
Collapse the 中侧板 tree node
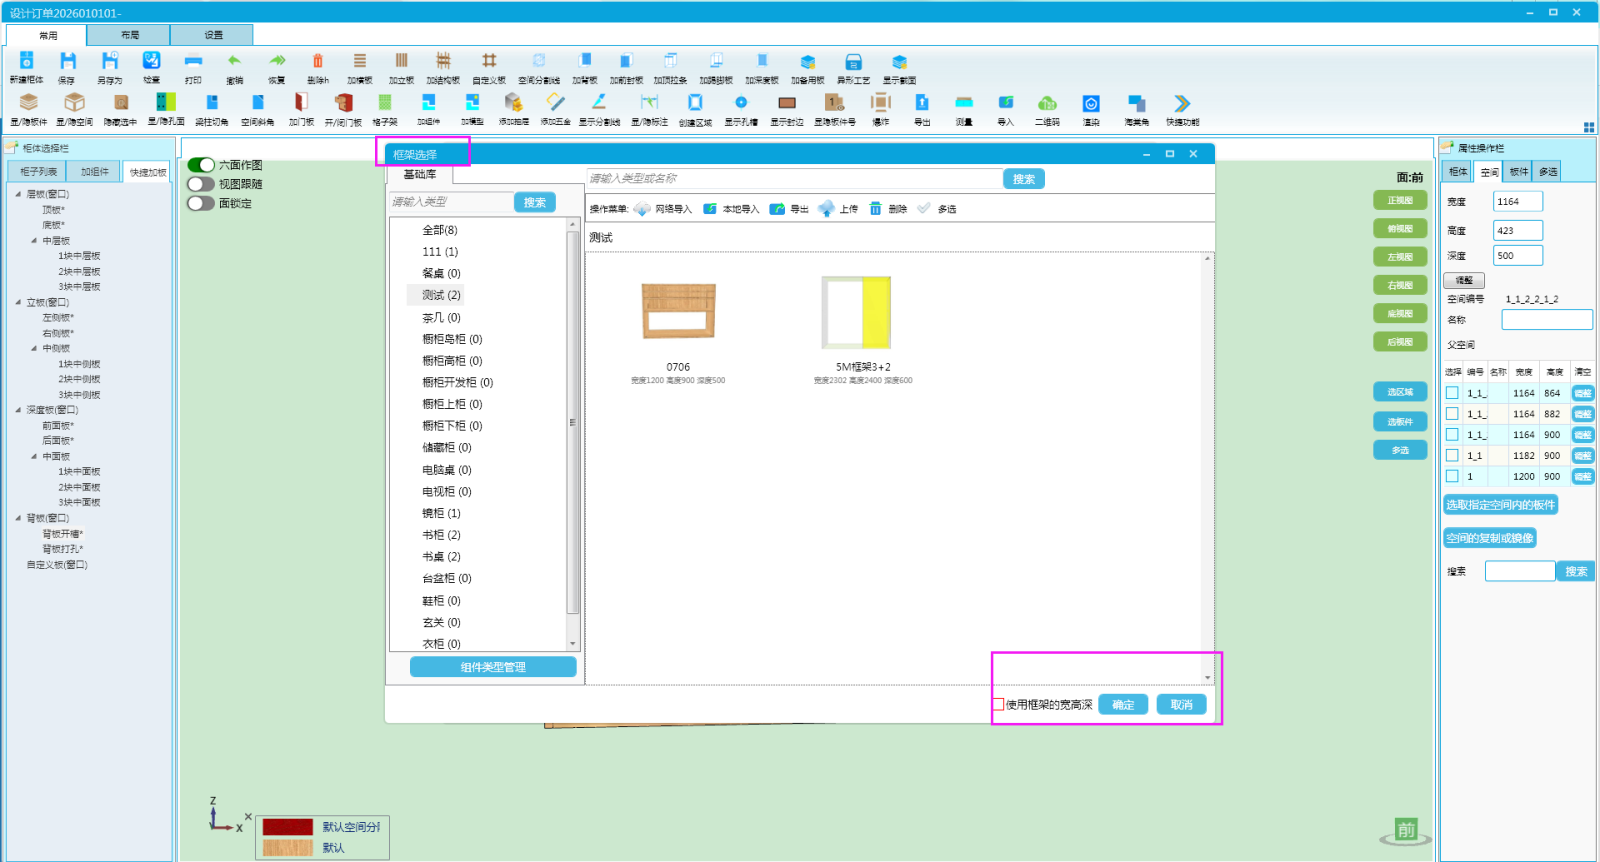pyautogui.click(x=34, y=348)
